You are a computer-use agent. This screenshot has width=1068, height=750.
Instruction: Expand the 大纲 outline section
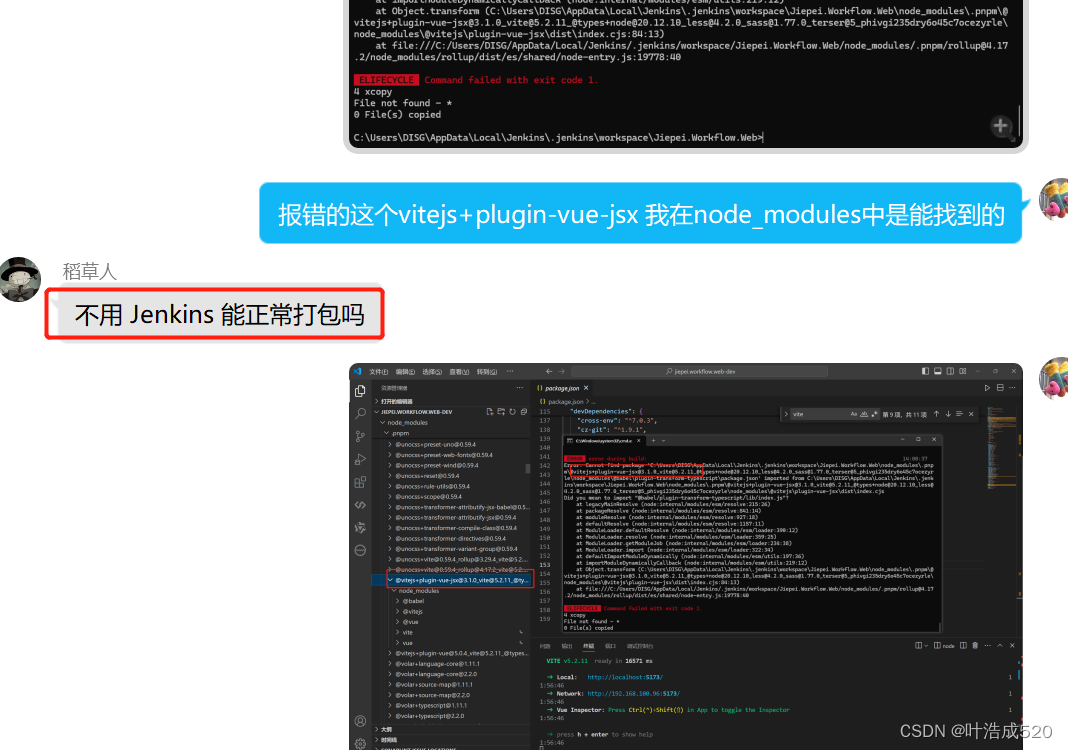452,729
